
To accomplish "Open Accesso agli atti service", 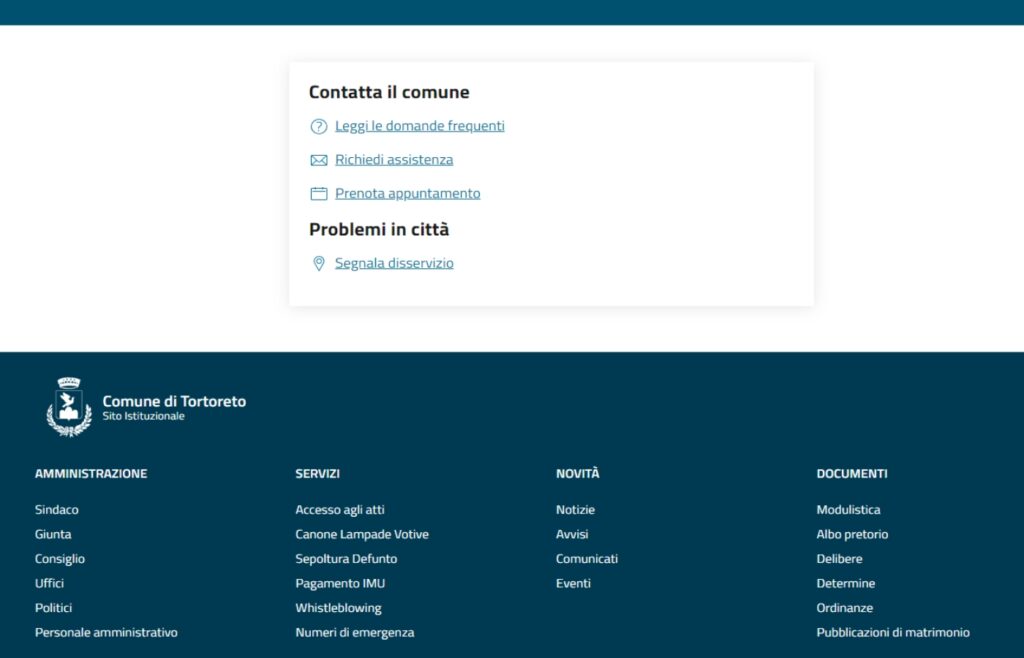I will (339, 510).
